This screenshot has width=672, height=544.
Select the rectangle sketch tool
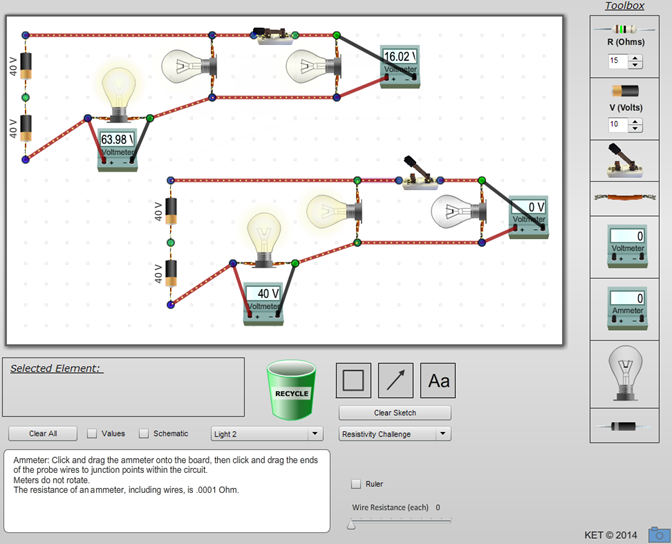[352, 380]
